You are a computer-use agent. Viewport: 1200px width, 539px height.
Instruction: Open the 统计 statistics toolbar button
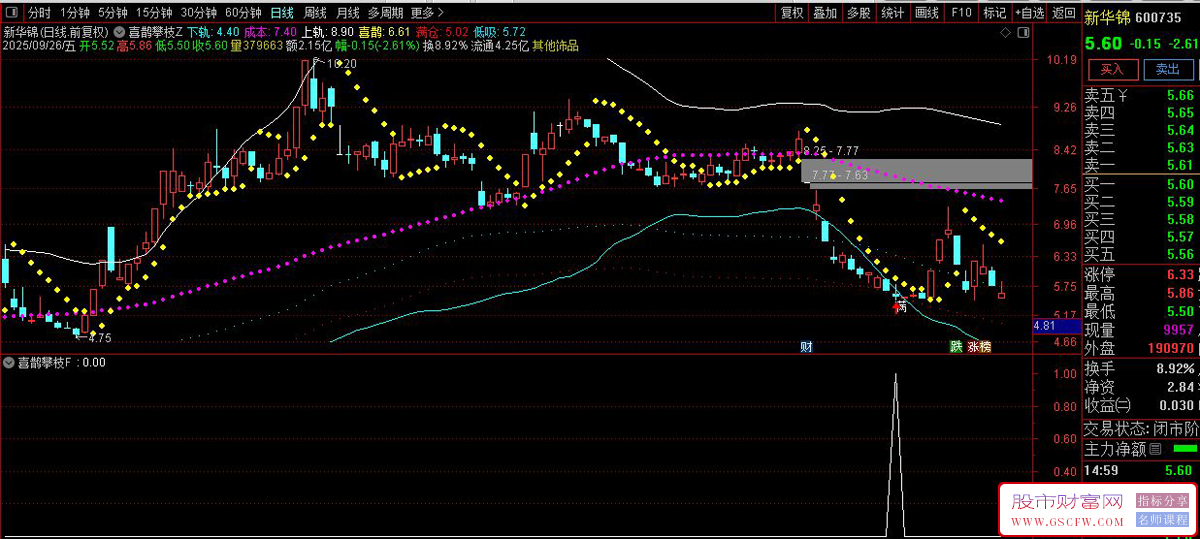click(x=893, y=13)
